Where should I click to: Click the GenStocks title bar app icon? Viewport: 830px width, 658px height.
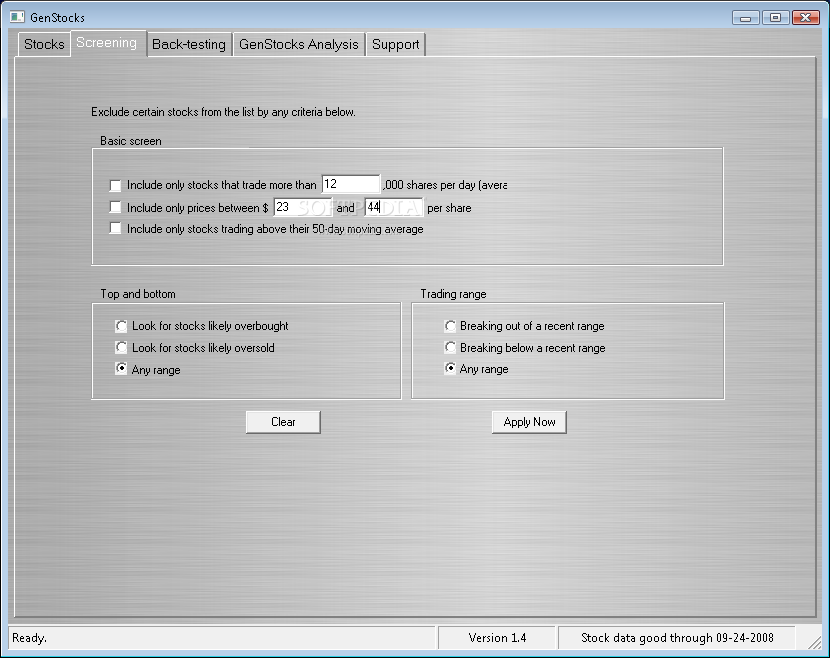coord(17,17)
